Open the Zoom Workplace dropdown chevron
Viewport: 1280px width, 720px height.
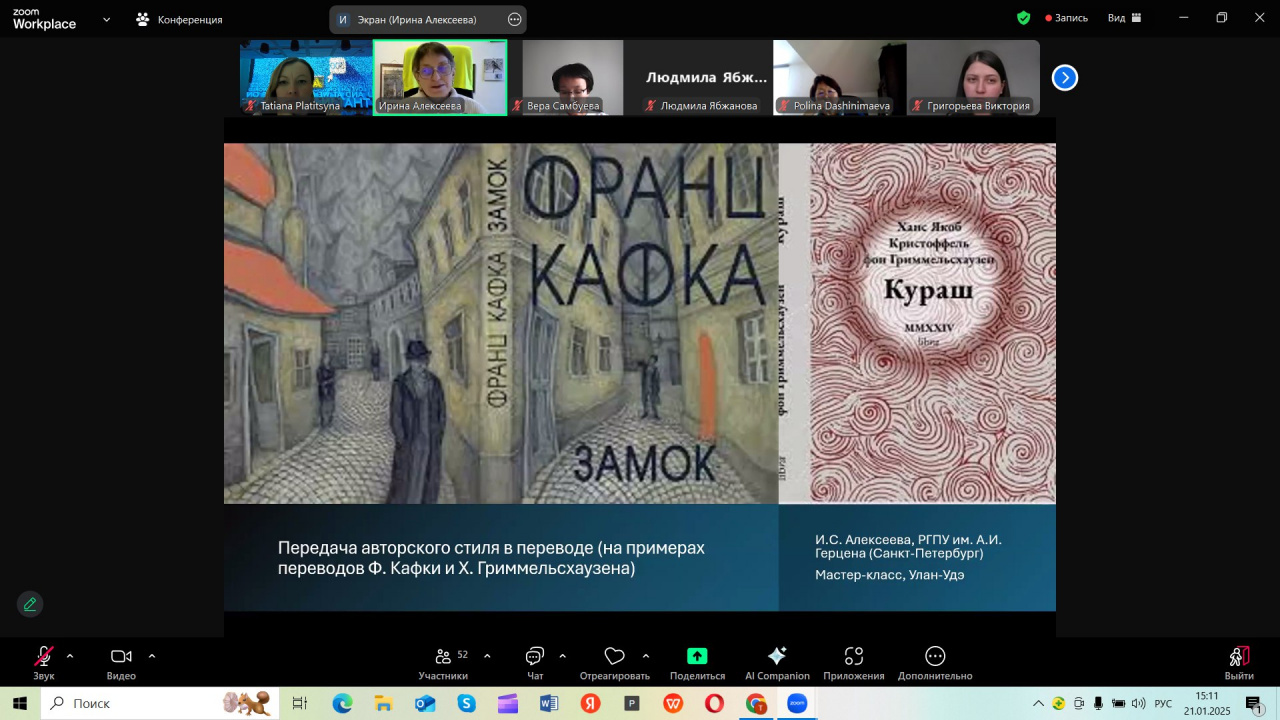(x=107, y=19)
